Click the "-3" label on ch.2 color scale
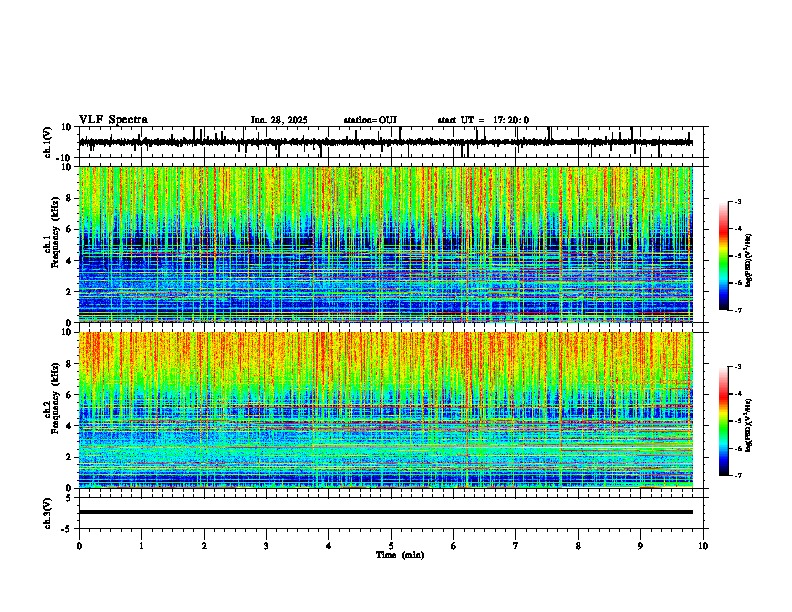The height and width of the screenshot is (612, 792). tap(738, 367)
